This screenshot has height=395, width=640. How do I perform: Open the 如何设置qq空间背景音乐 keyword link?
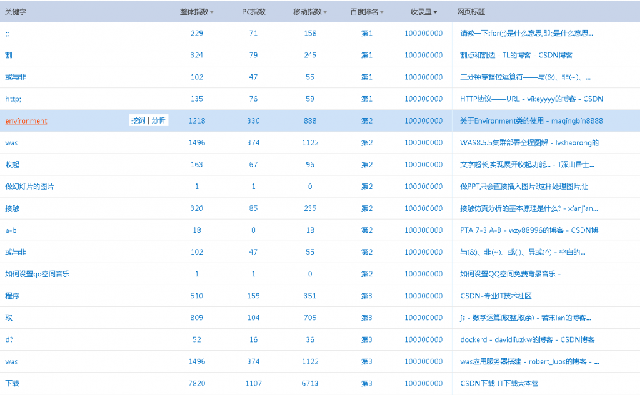click(37, 274)
